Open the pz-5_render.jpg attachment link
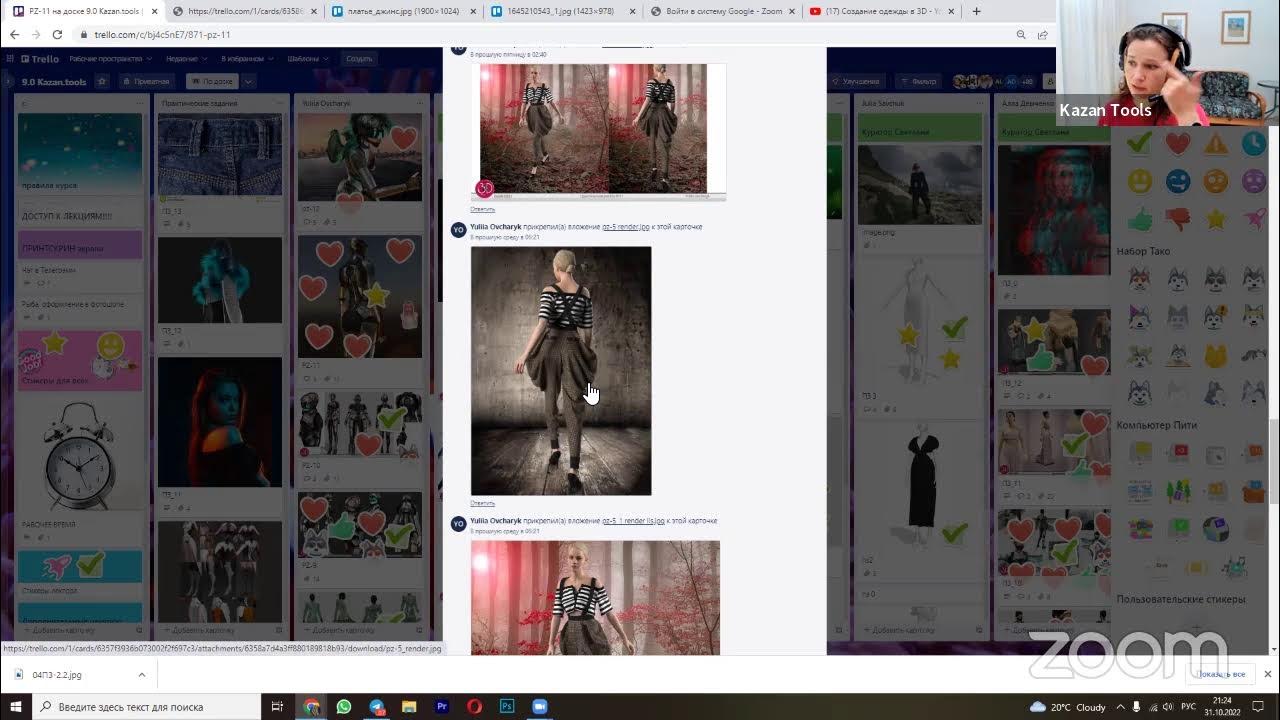 (x=625, y=227)
